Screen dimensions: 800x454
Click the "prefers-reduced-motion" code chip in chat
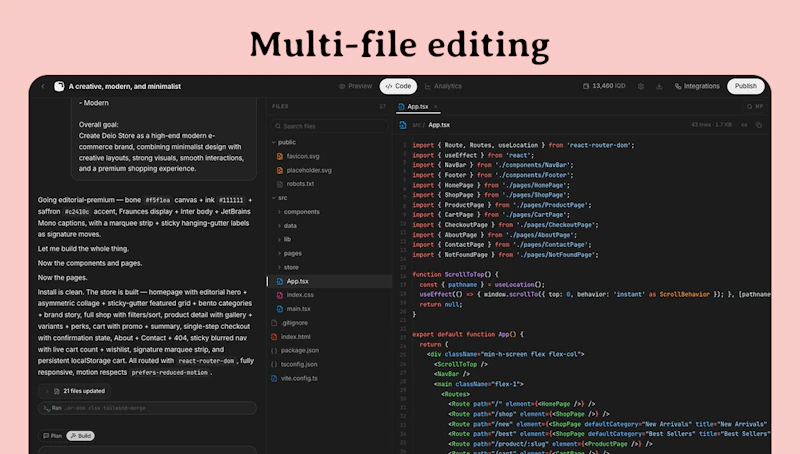pyautogui.click(x=169, y=373)
